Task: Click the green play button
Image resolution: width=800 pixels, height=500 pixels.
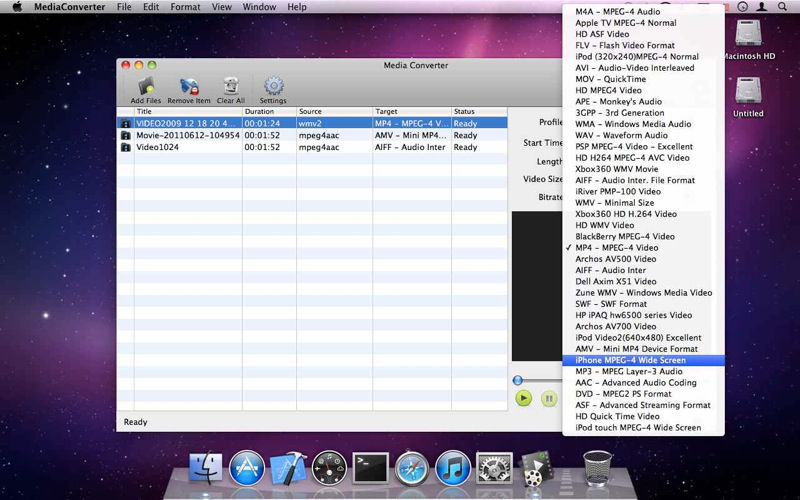Action: [x=523, y=398]
